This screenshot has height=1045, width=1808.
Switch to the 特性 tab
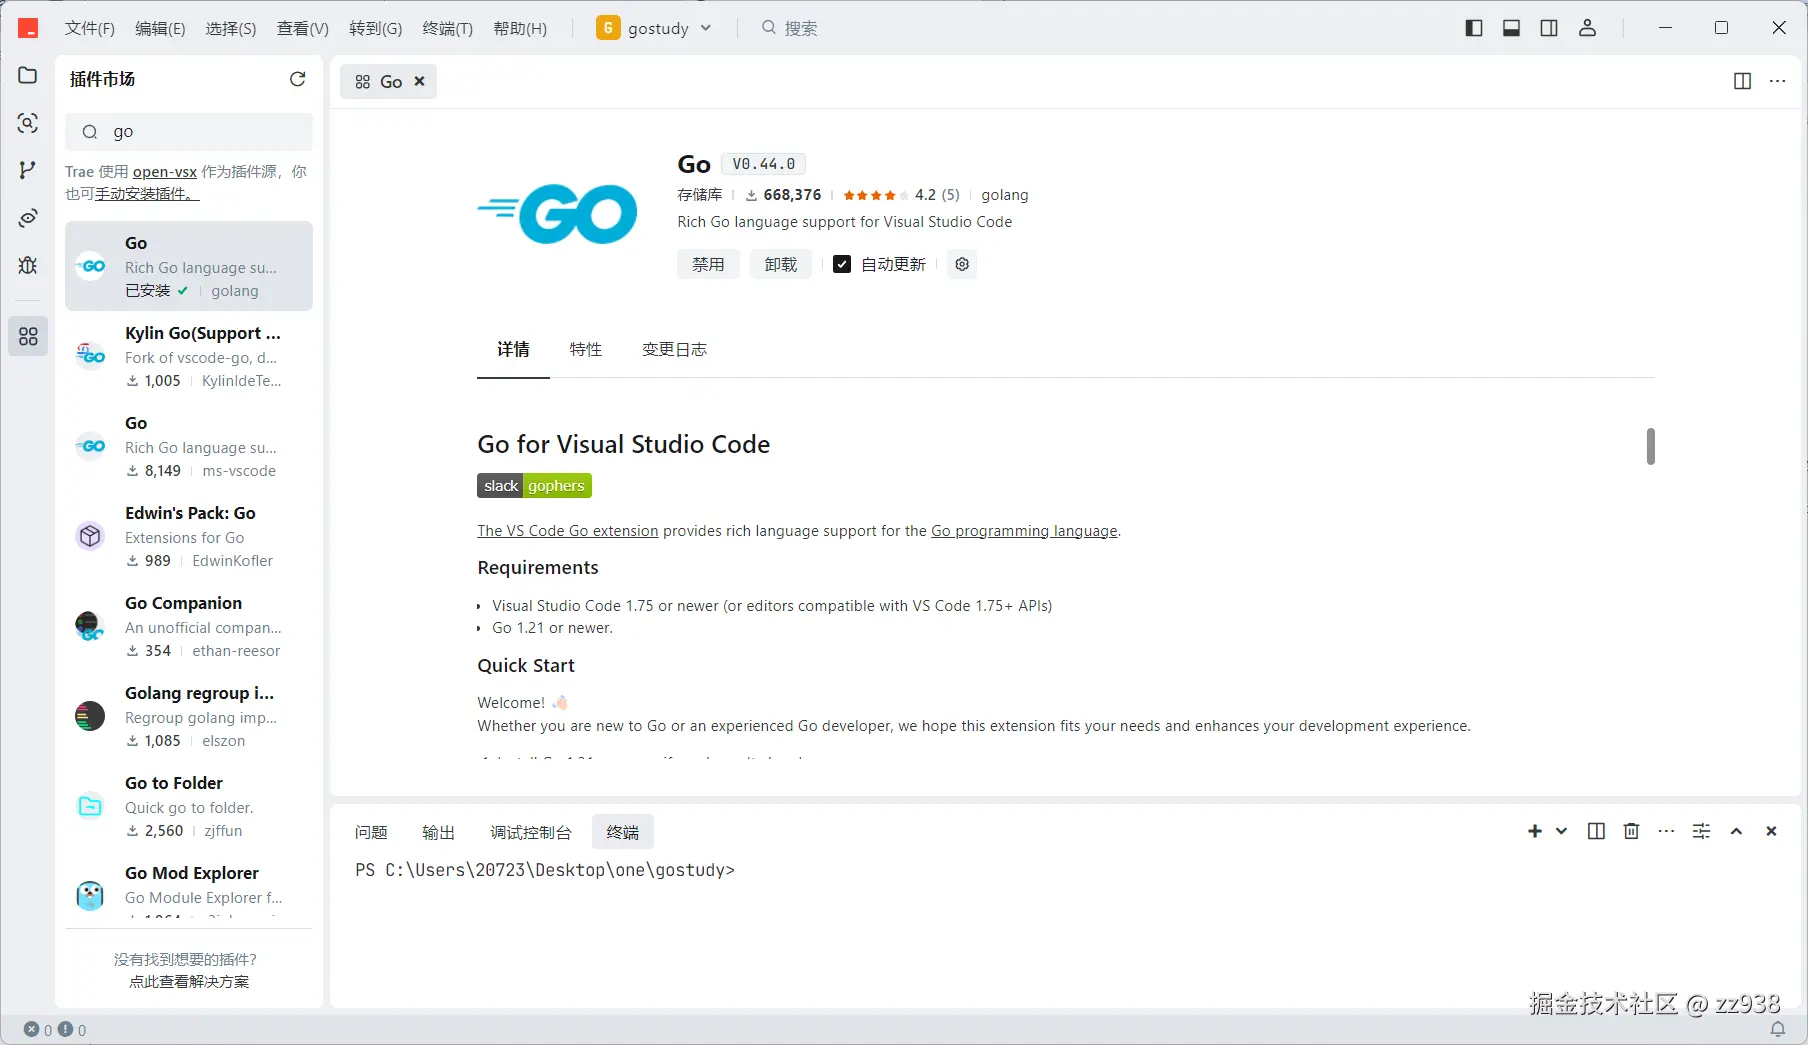pyautogui.click(x=586, y=349)
